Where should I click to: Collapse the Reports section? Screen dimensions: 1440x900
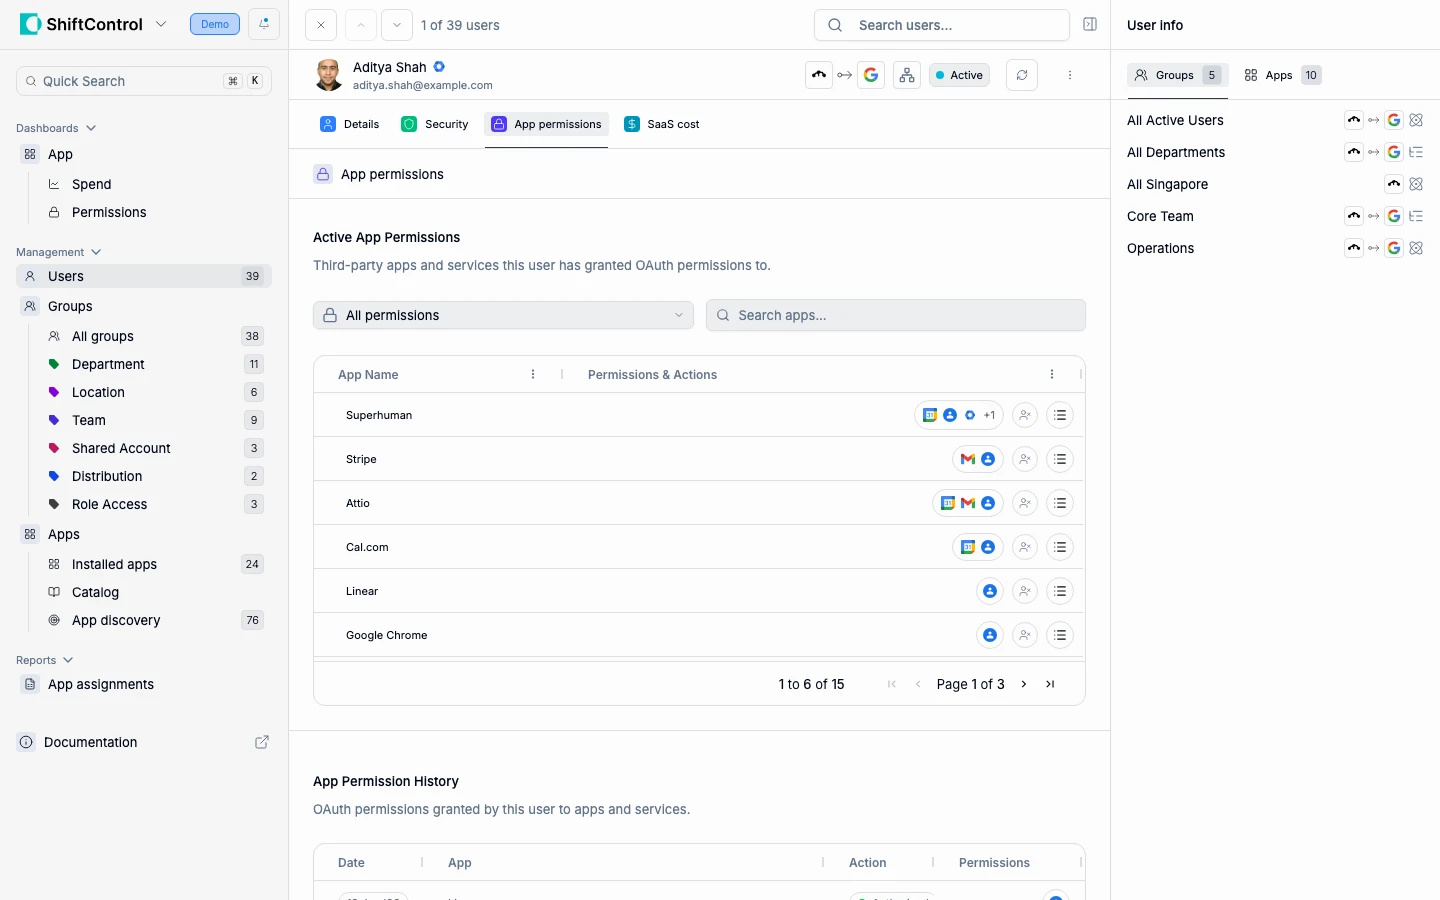pos(45,660)
